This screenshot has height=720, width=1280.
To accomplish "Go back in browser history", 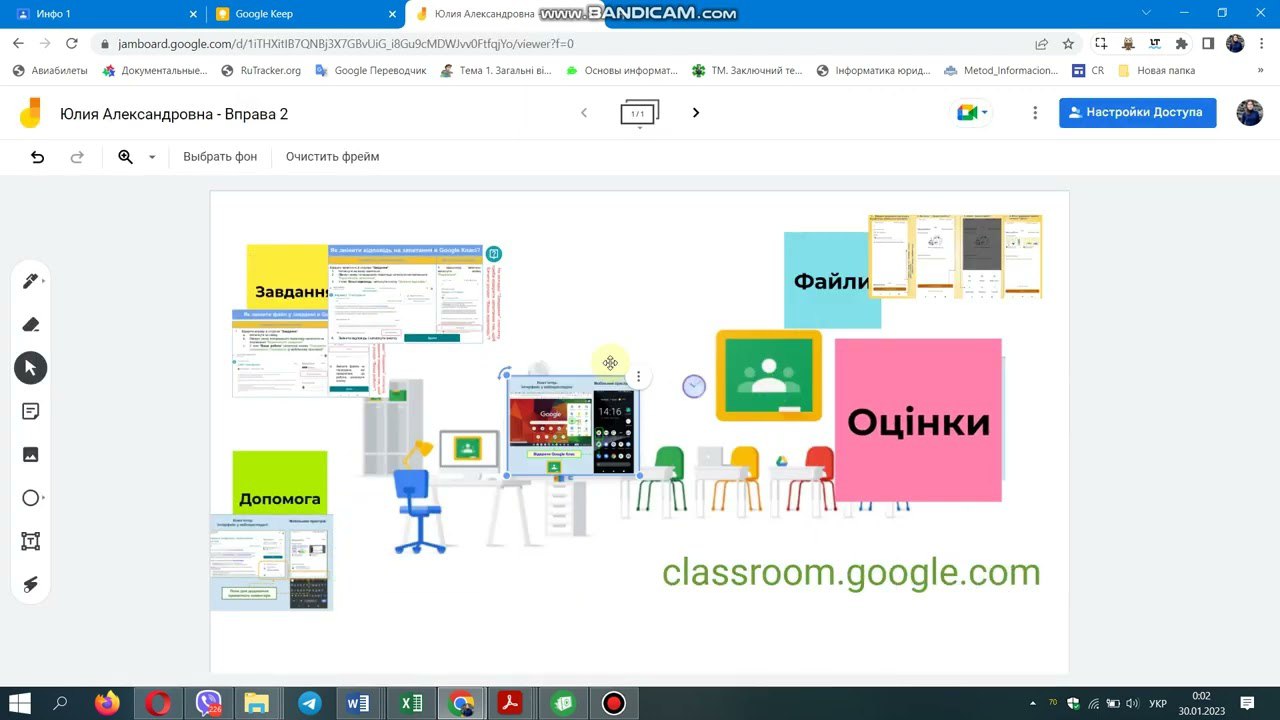I will click(x=19, y=43).
